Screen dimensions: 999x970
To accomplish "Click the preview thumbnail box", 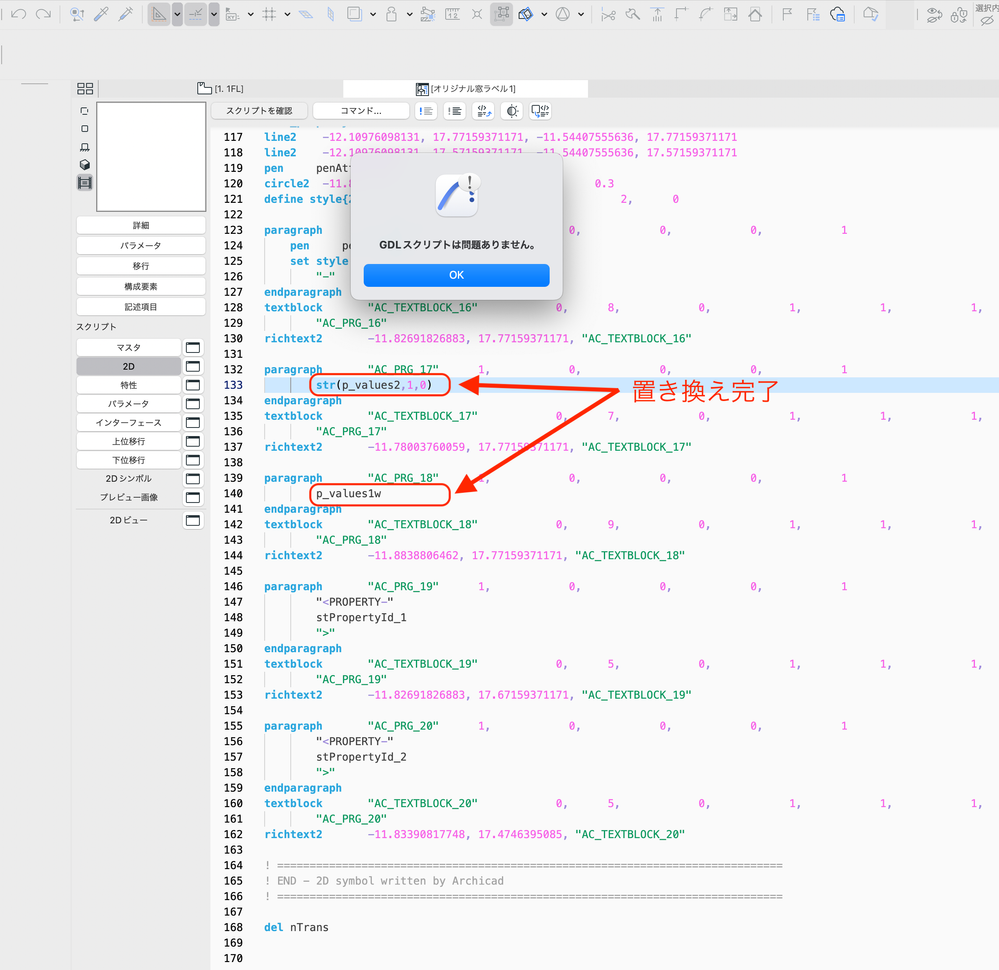I will [151, 157].
